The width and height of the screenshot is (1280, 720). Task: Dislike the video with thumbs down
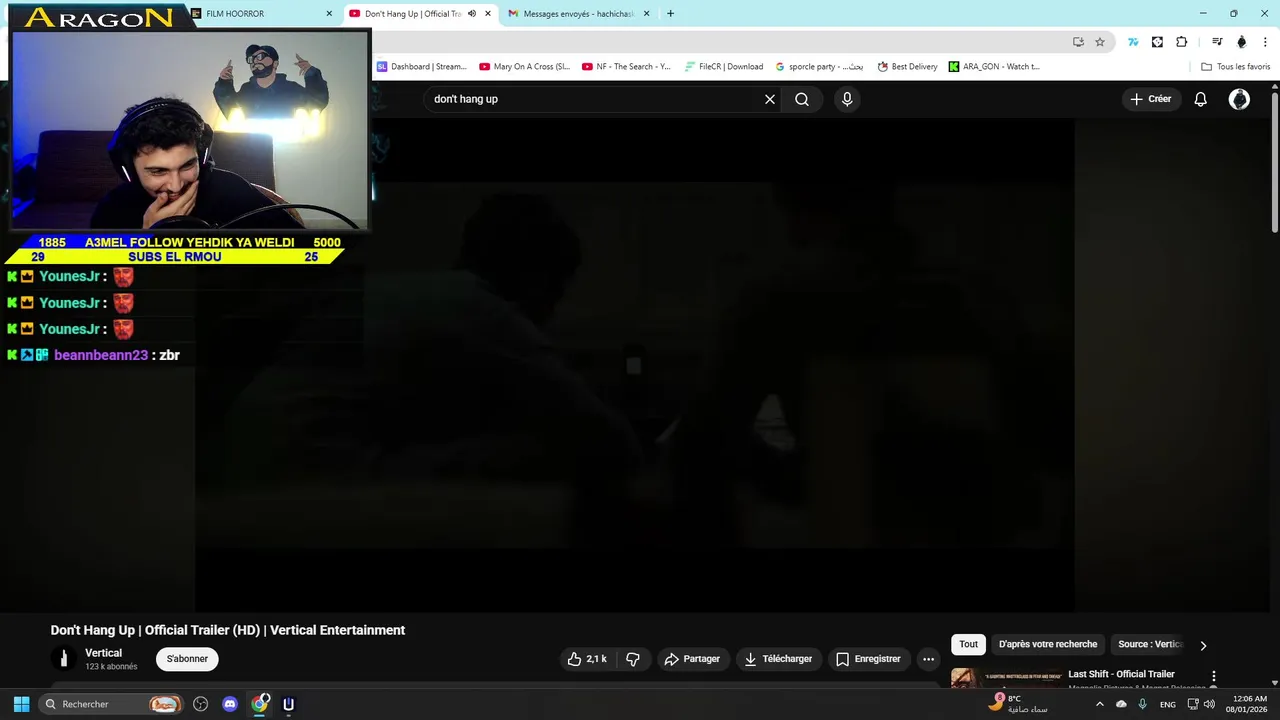coord(633,659)
